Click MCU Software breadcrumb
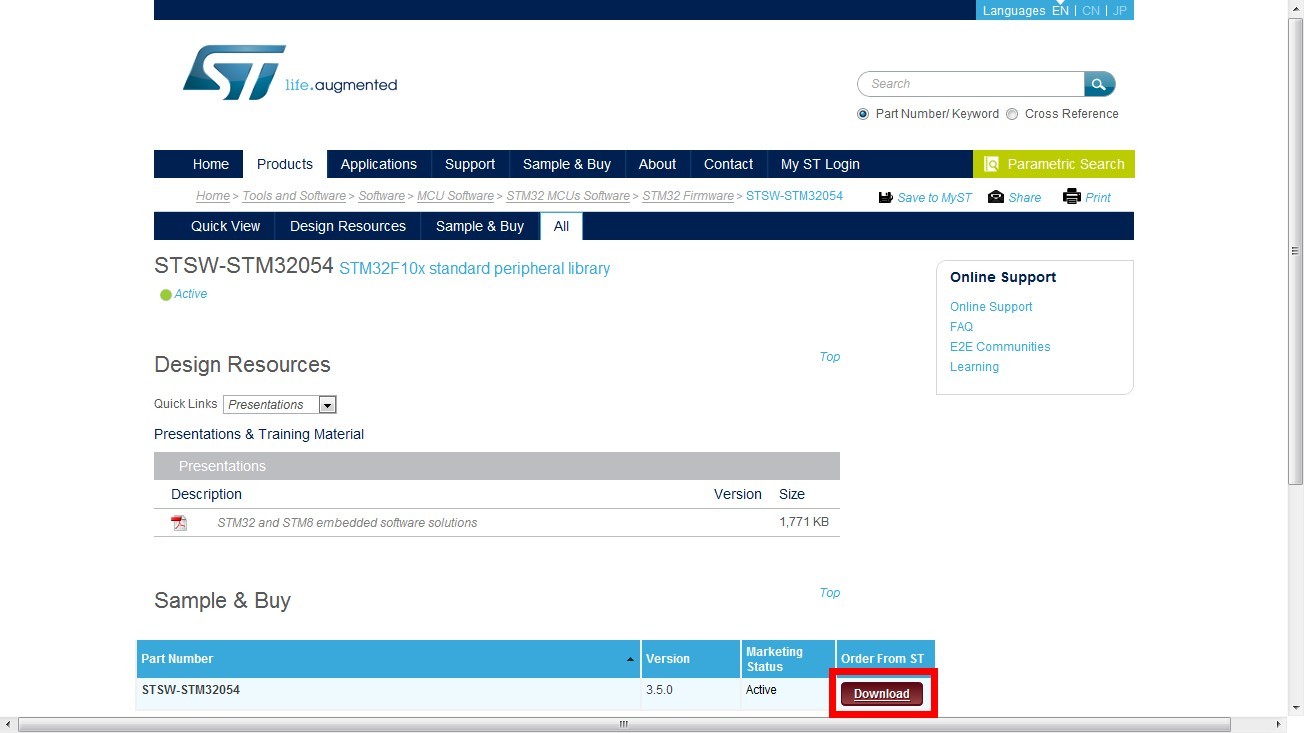1304x733 pixels. tap(456, 196)
